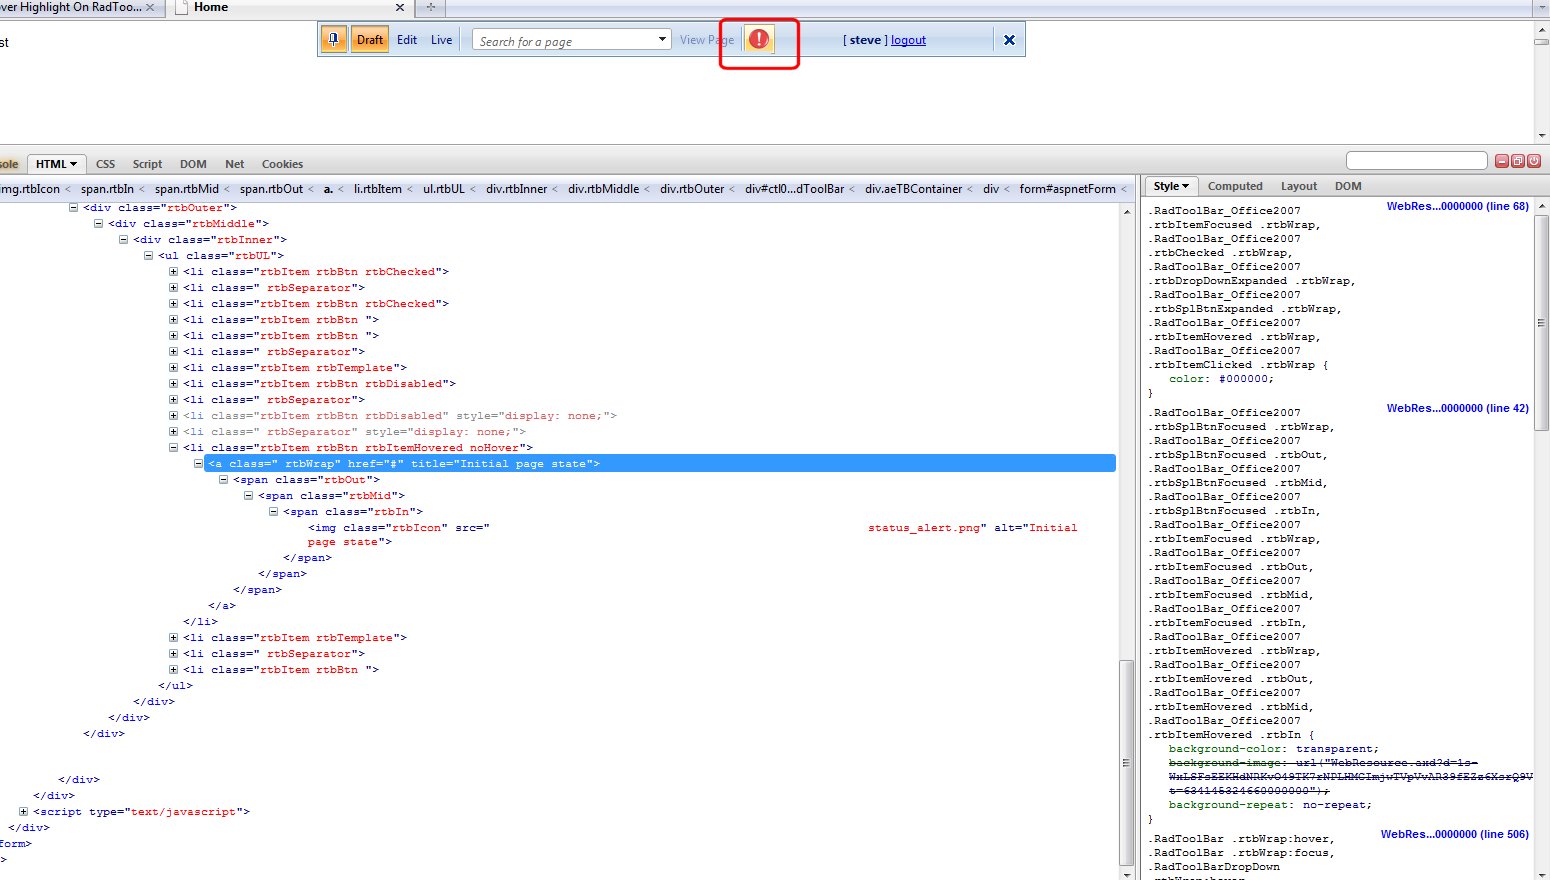
Task: Select ul.rtbUL in the breadcrumb path
Action: click(444, 189)
